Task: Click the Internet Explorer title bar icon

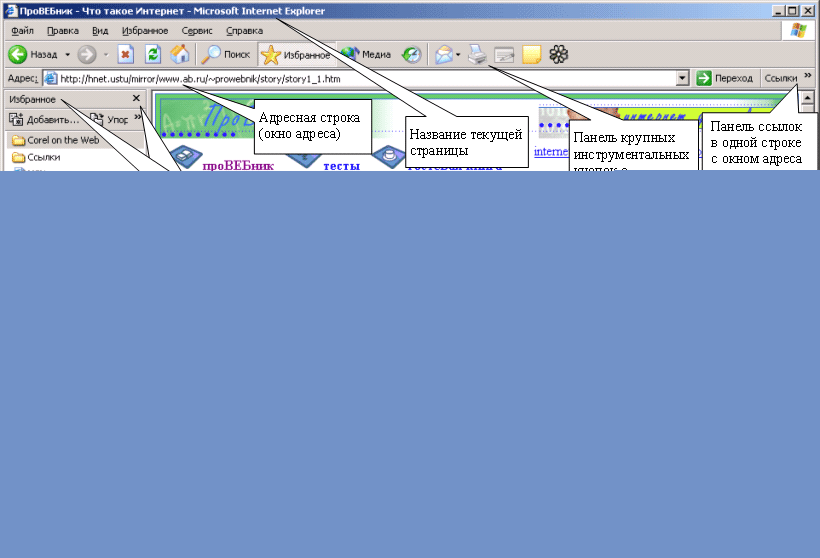Action: (x=10, y=10)
